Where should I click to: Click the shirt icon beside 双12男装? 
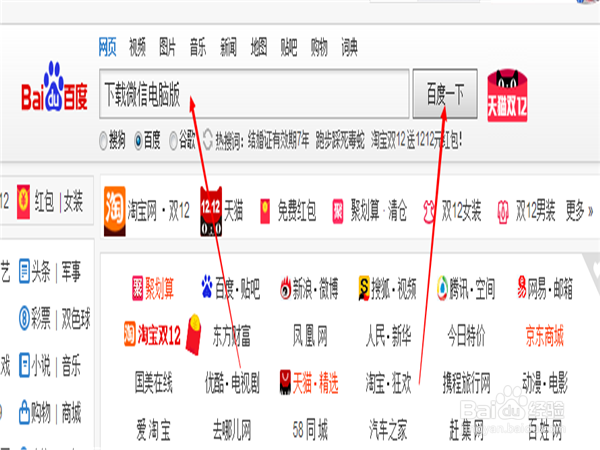click(503, 211)
